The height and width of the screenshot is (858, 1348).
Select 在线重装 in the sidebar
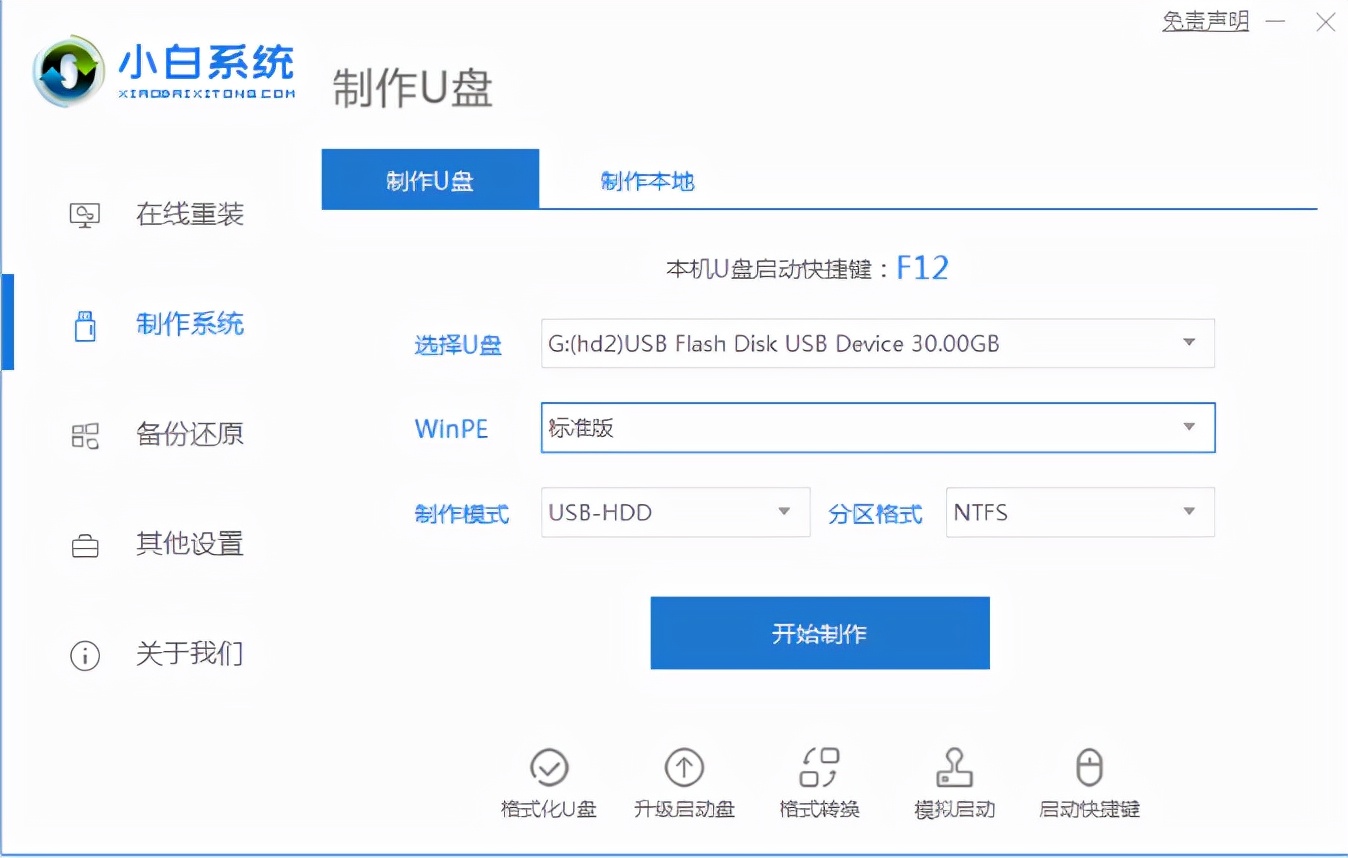click(x=190, y=213)
